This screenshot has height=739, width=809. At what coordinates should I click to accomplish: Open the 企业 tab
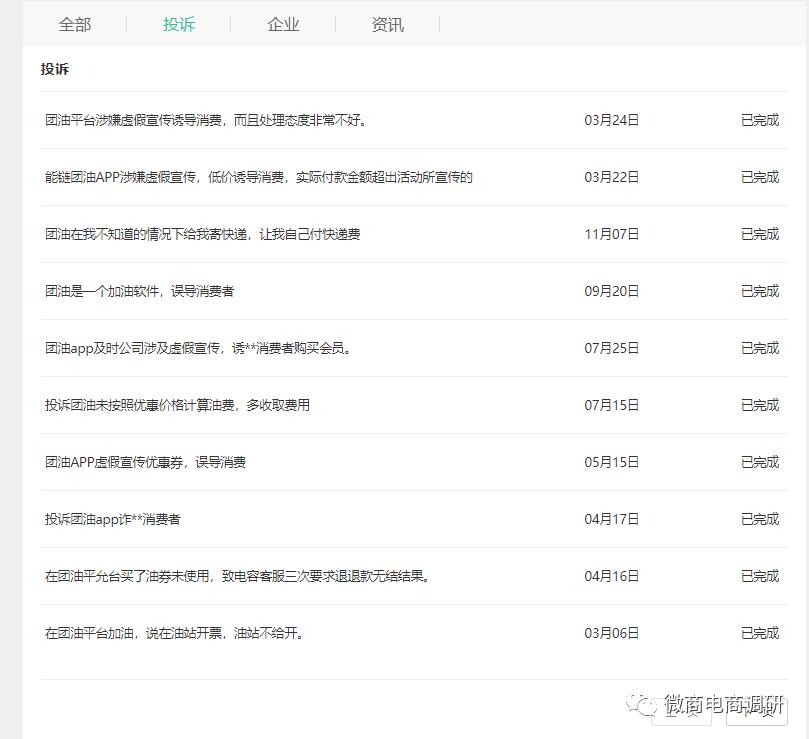(283, 24)
